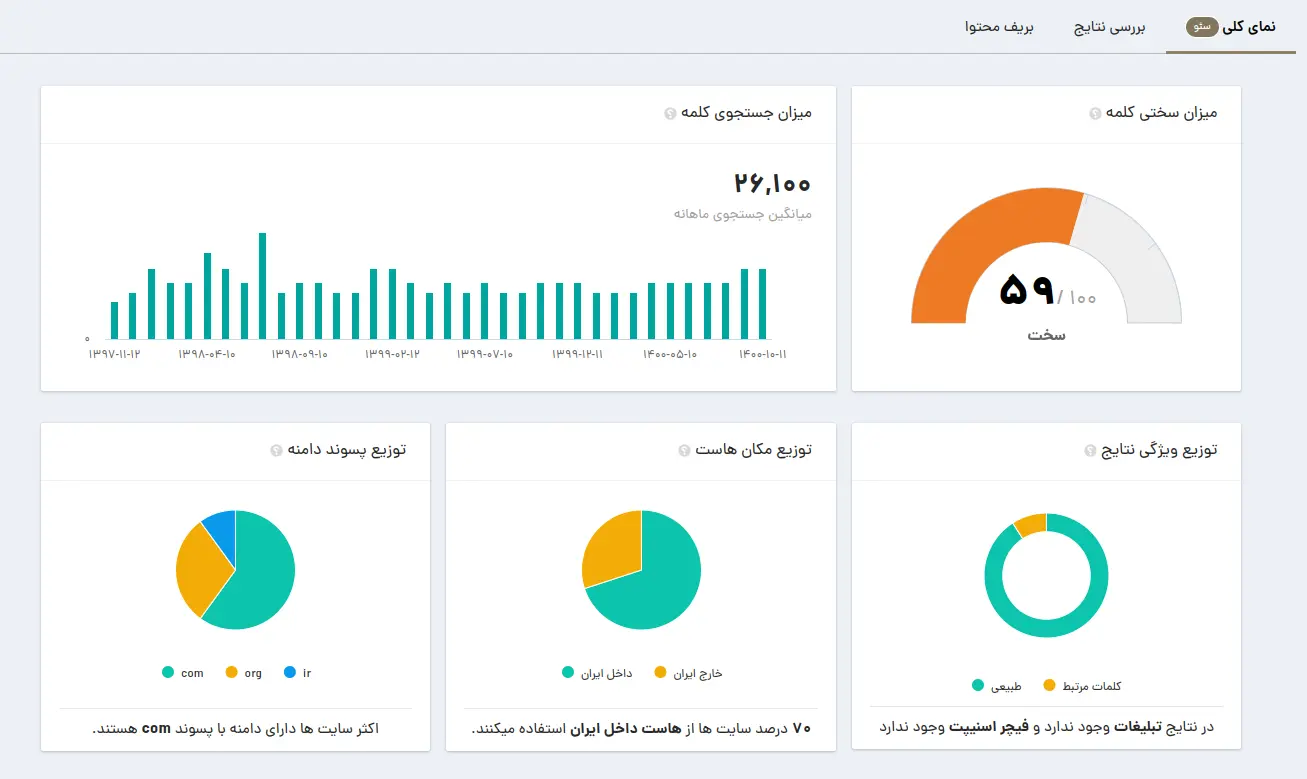Click the com legend label
This screenshot has width=1307, height=779.
coord(192,673)
